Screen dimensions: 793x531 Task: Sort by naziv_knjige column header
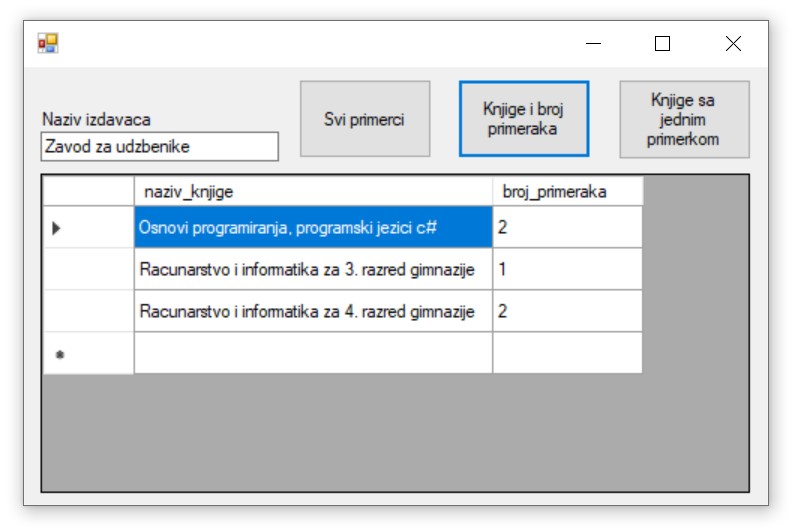[312, 191]
